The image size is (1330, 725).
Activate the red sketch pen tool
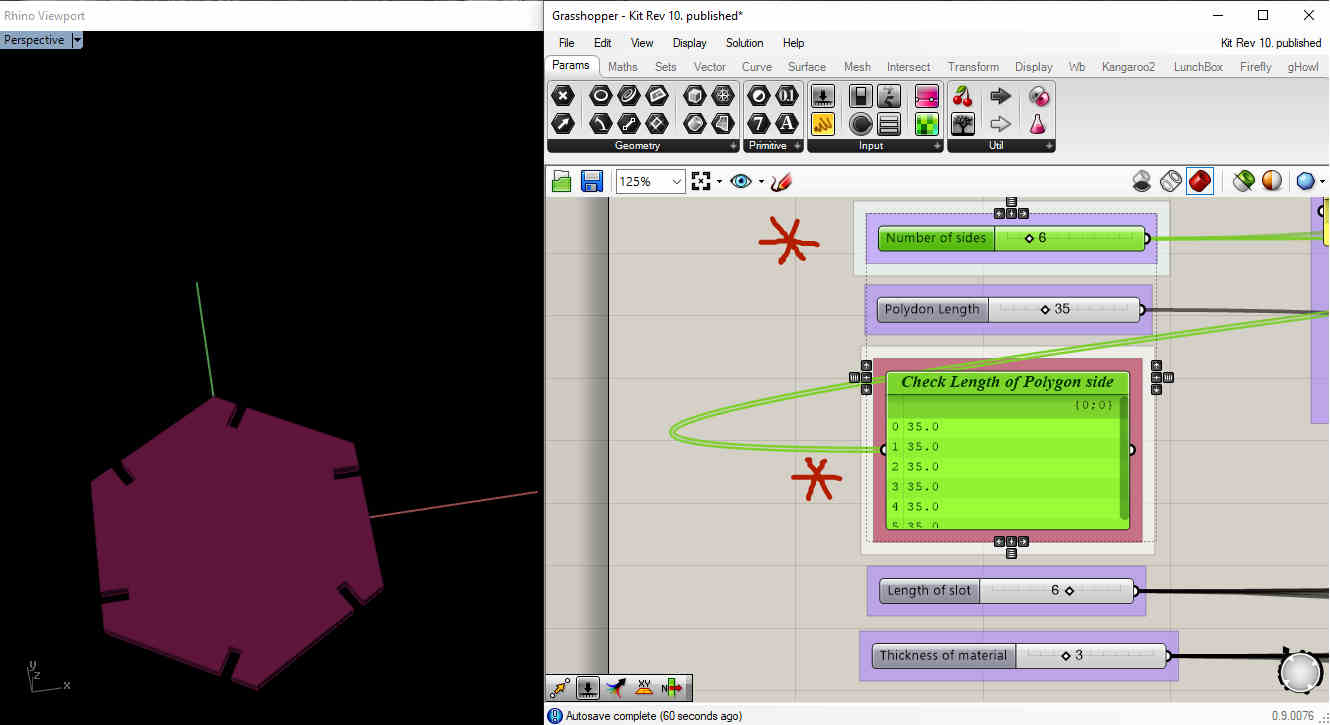[x=781, y=181]
